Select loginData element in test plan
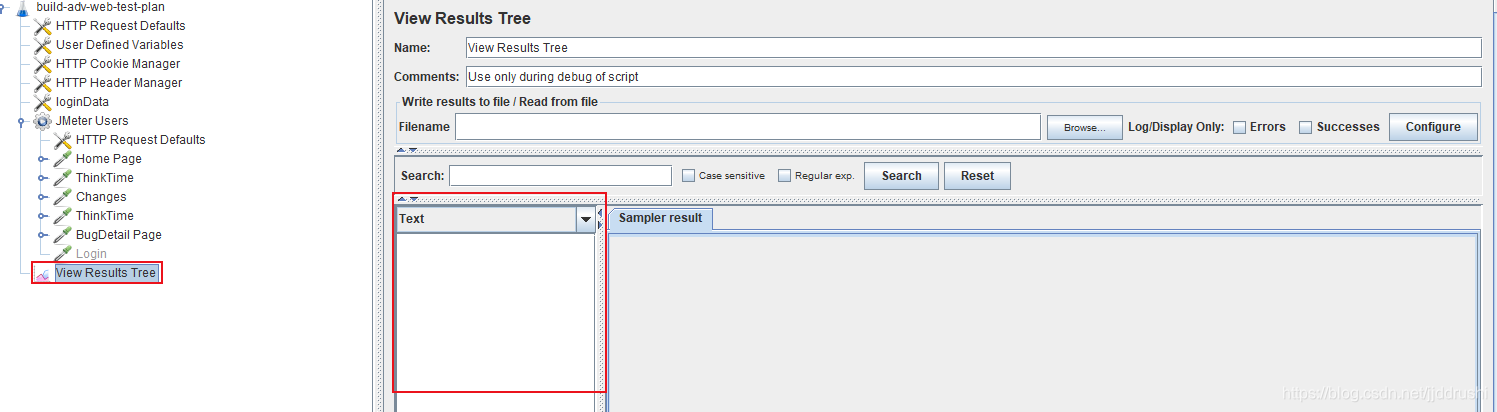 [82, 102]
